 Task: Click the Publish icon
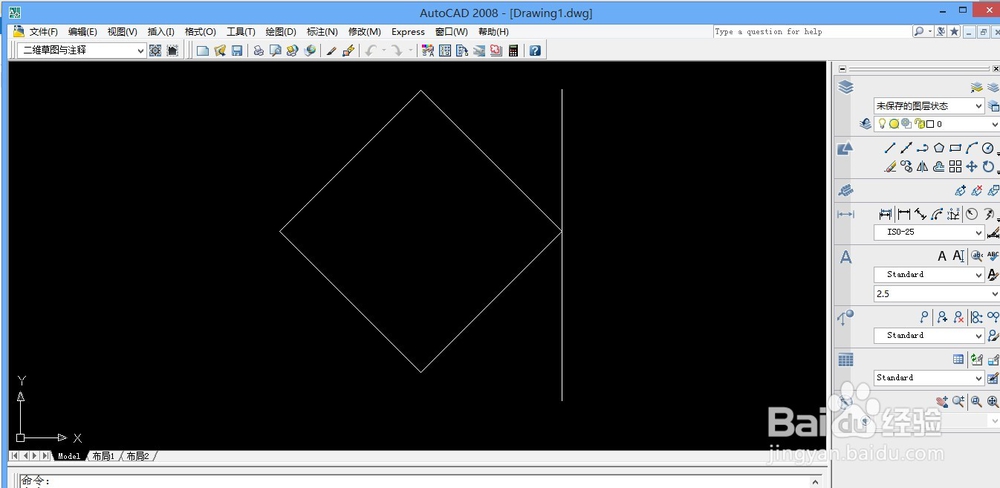pyautogui.click(x=292, y=50)
